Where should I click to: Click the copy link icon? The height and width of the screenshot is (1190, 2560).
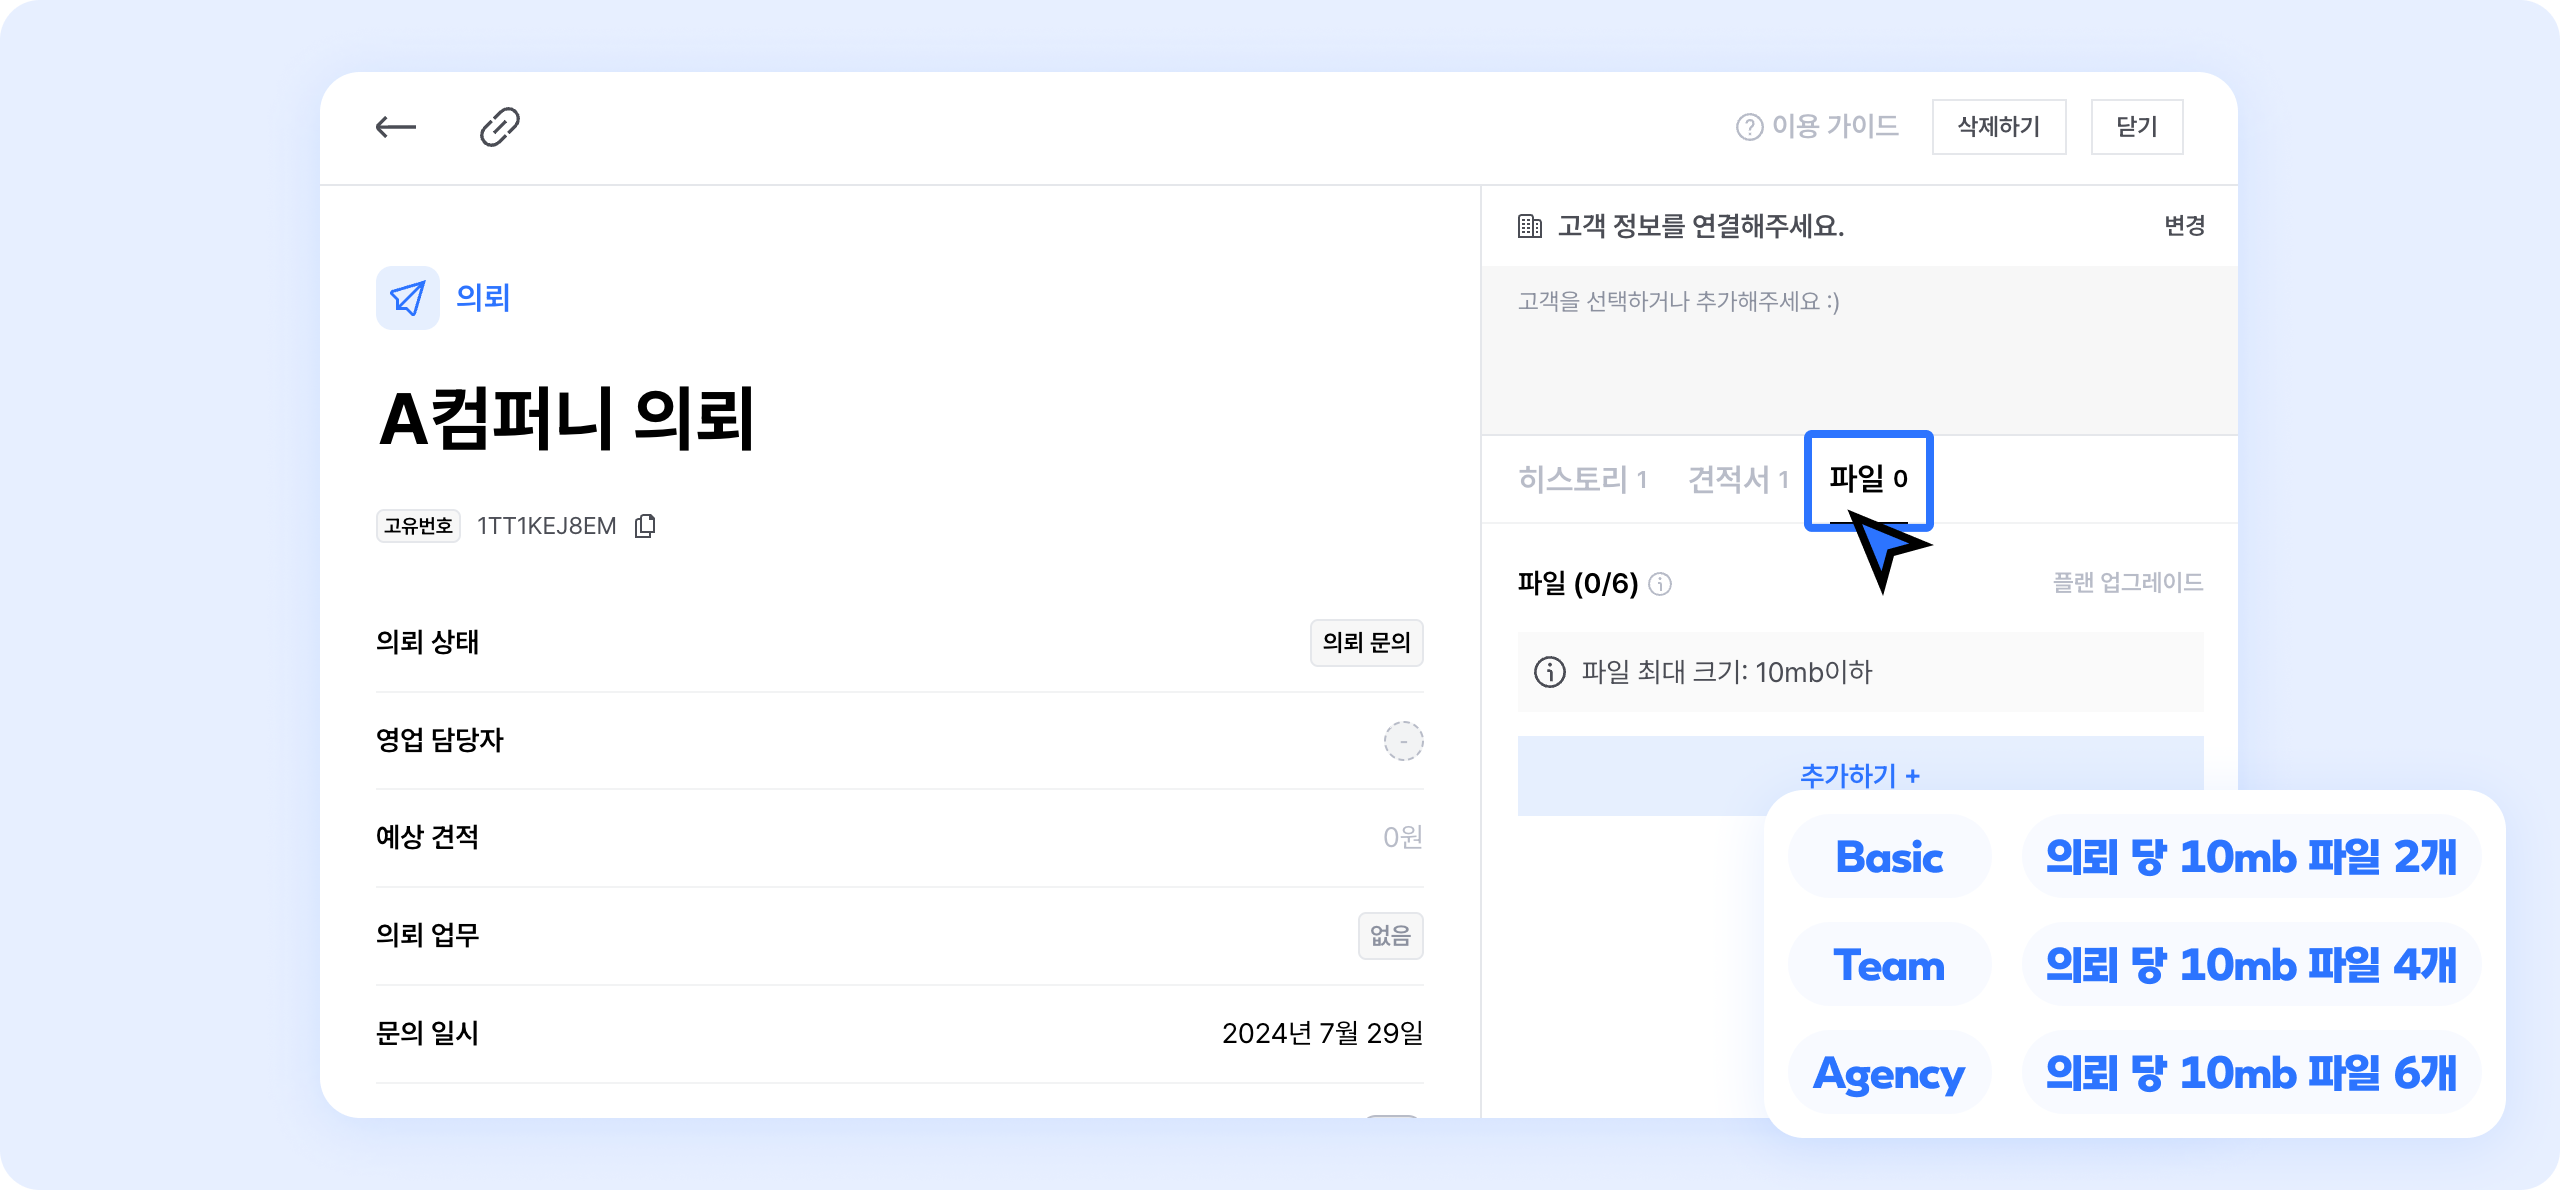pos(499,127)
